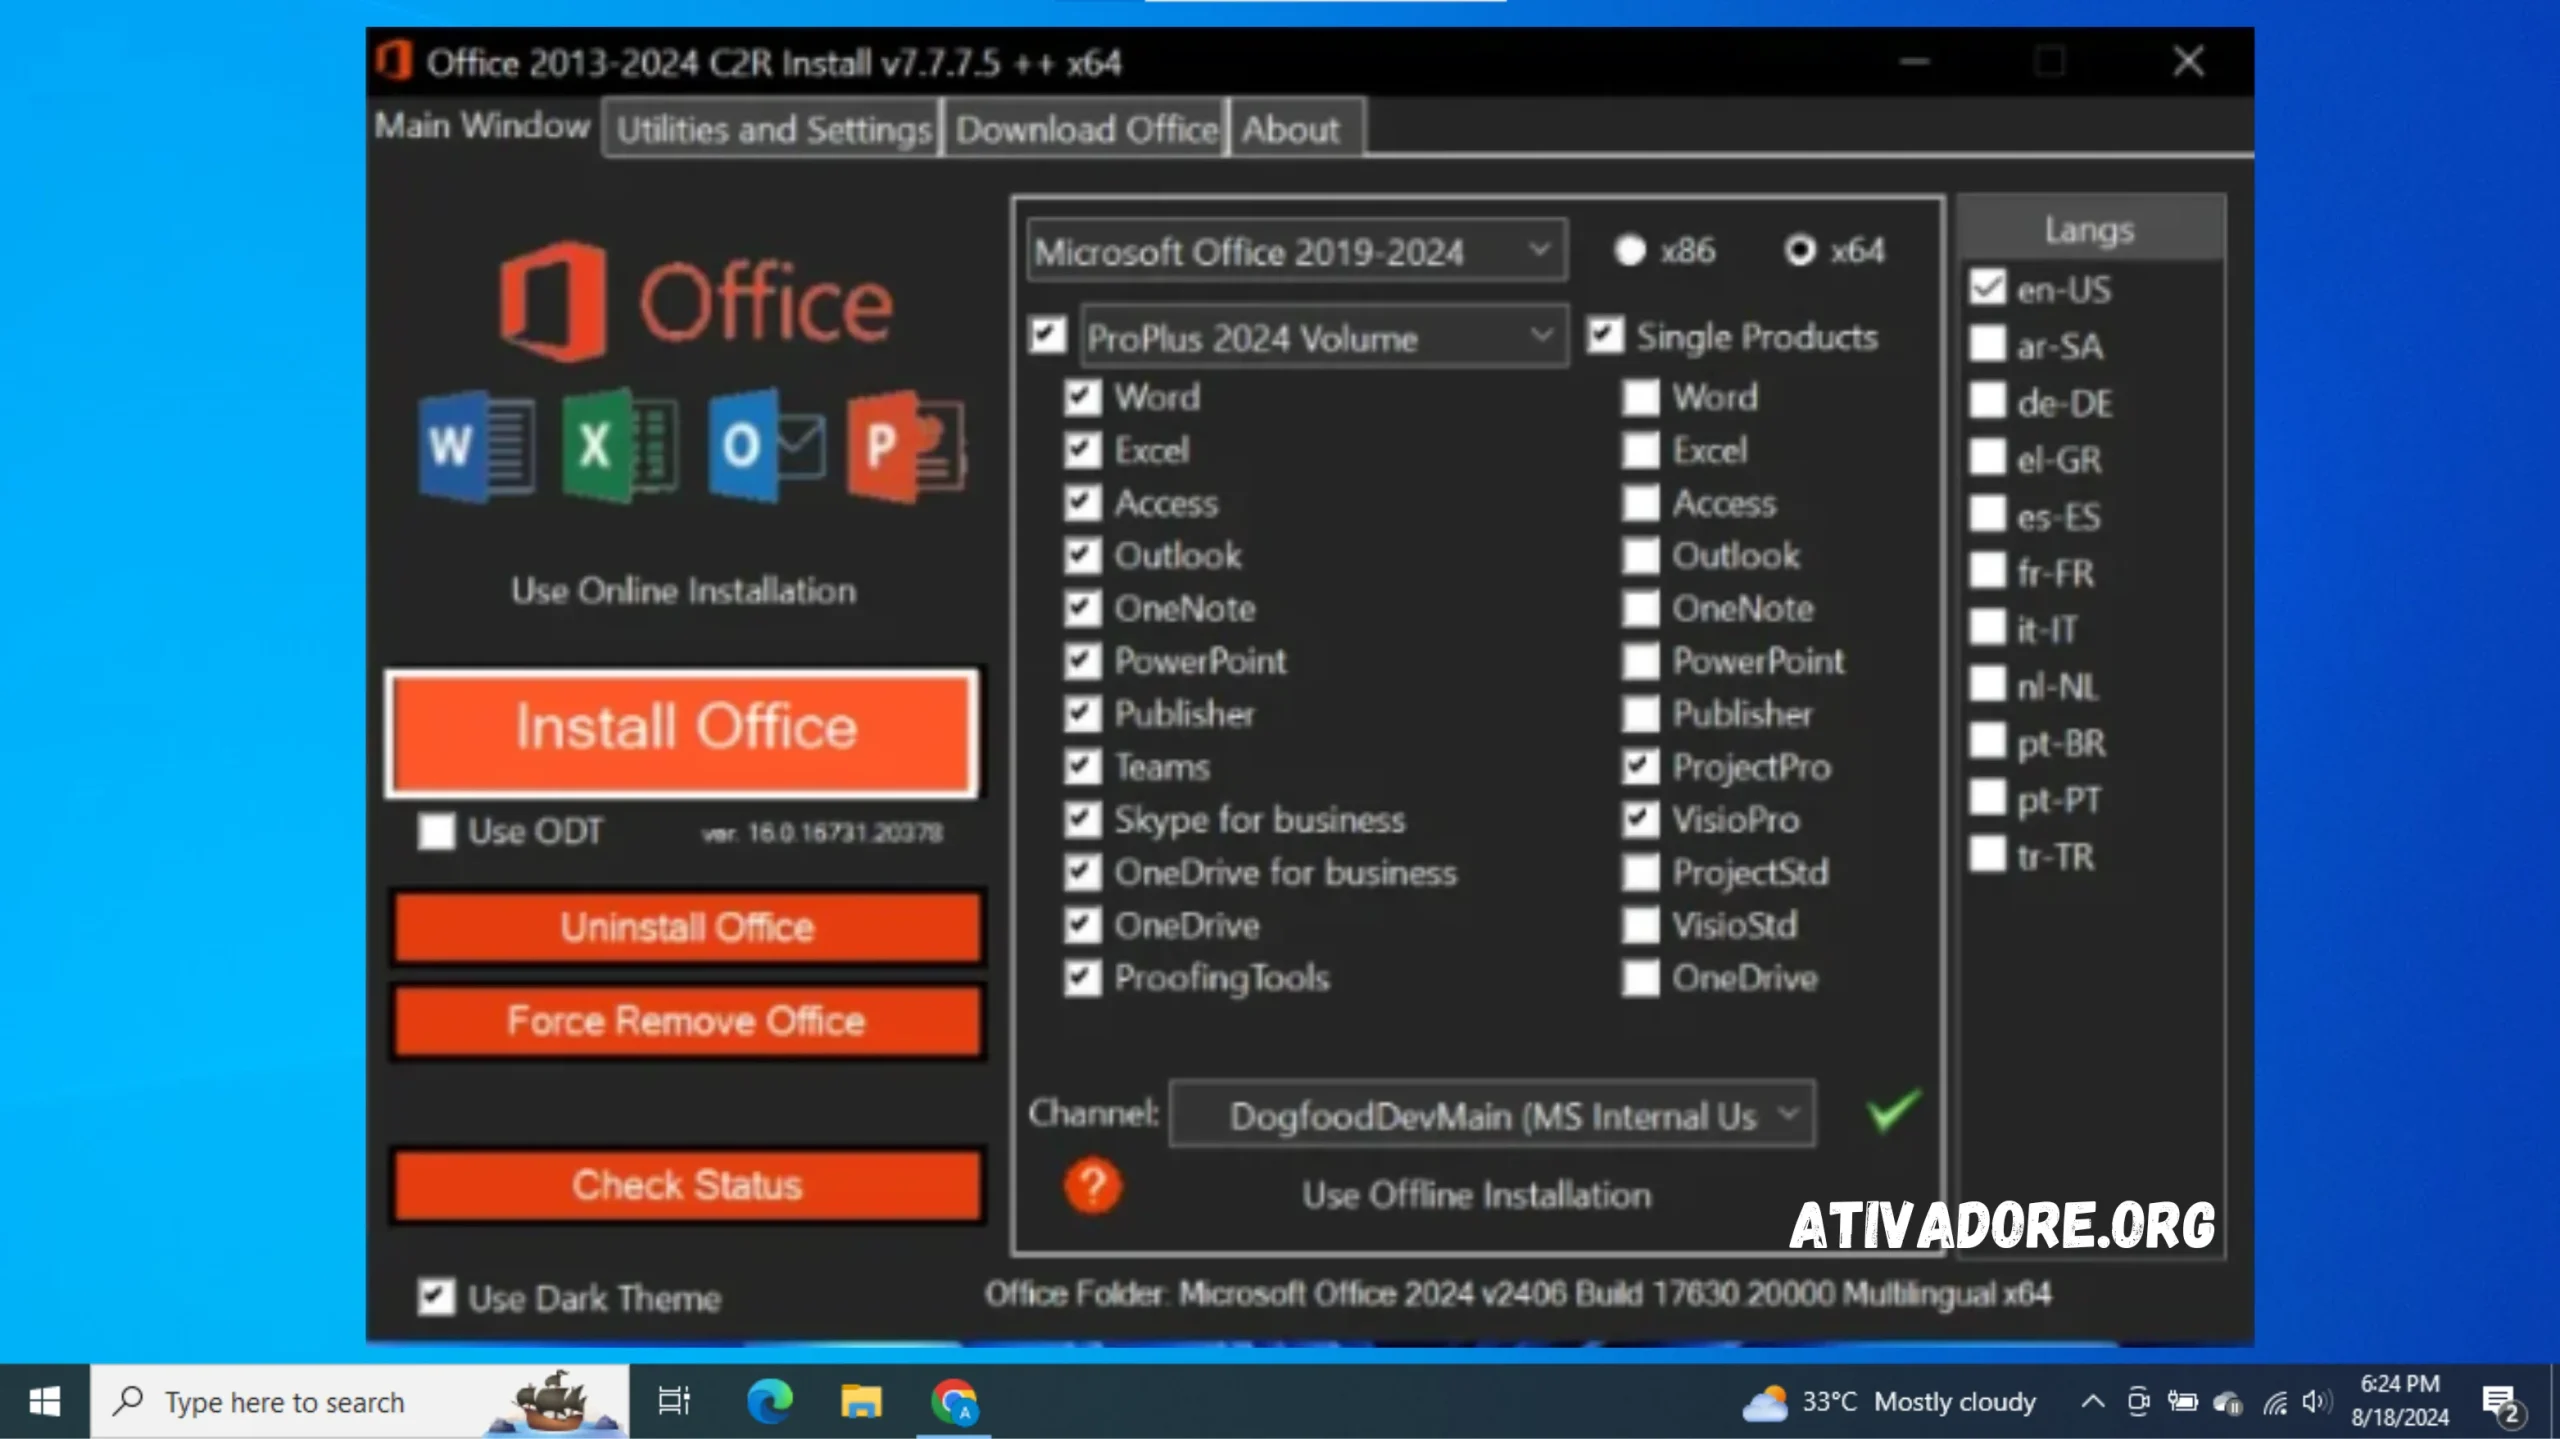This screenshot has width=2560, height=1439.
Task: Click the Langs header
Action: click(2090, 229)
